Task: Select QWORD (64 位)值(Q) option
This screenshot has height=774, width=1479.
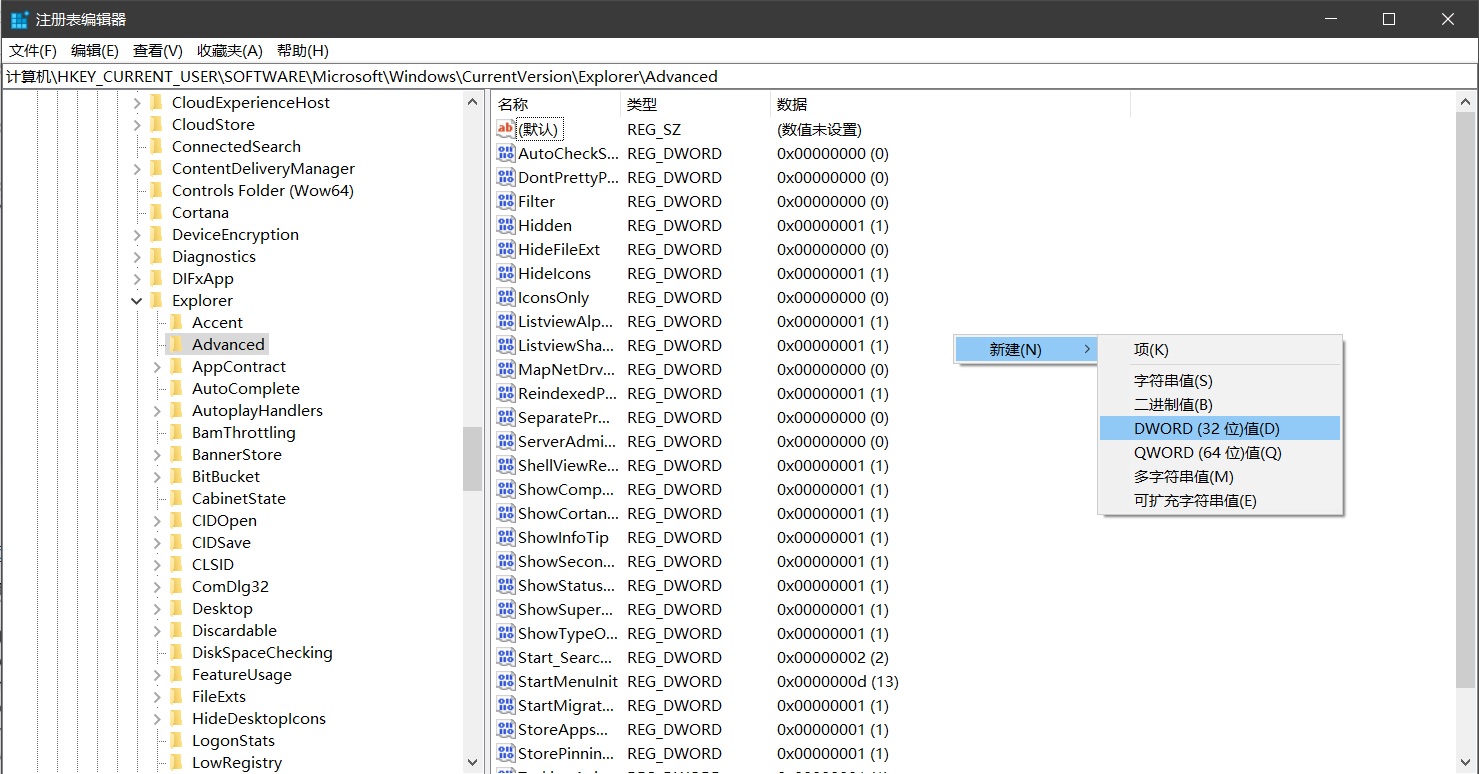Action: tap(1207, 452)
